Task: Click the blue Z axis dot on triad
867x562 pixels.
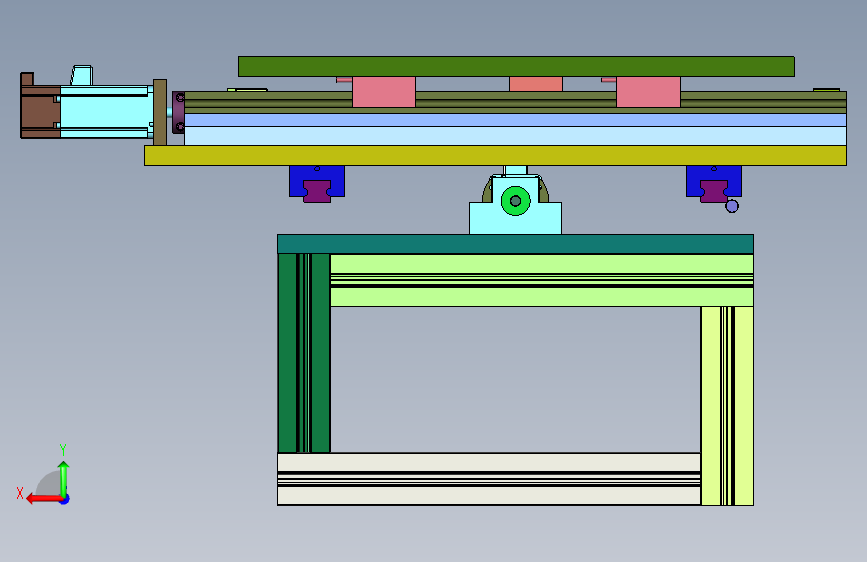Action: [x=65, y=499]
